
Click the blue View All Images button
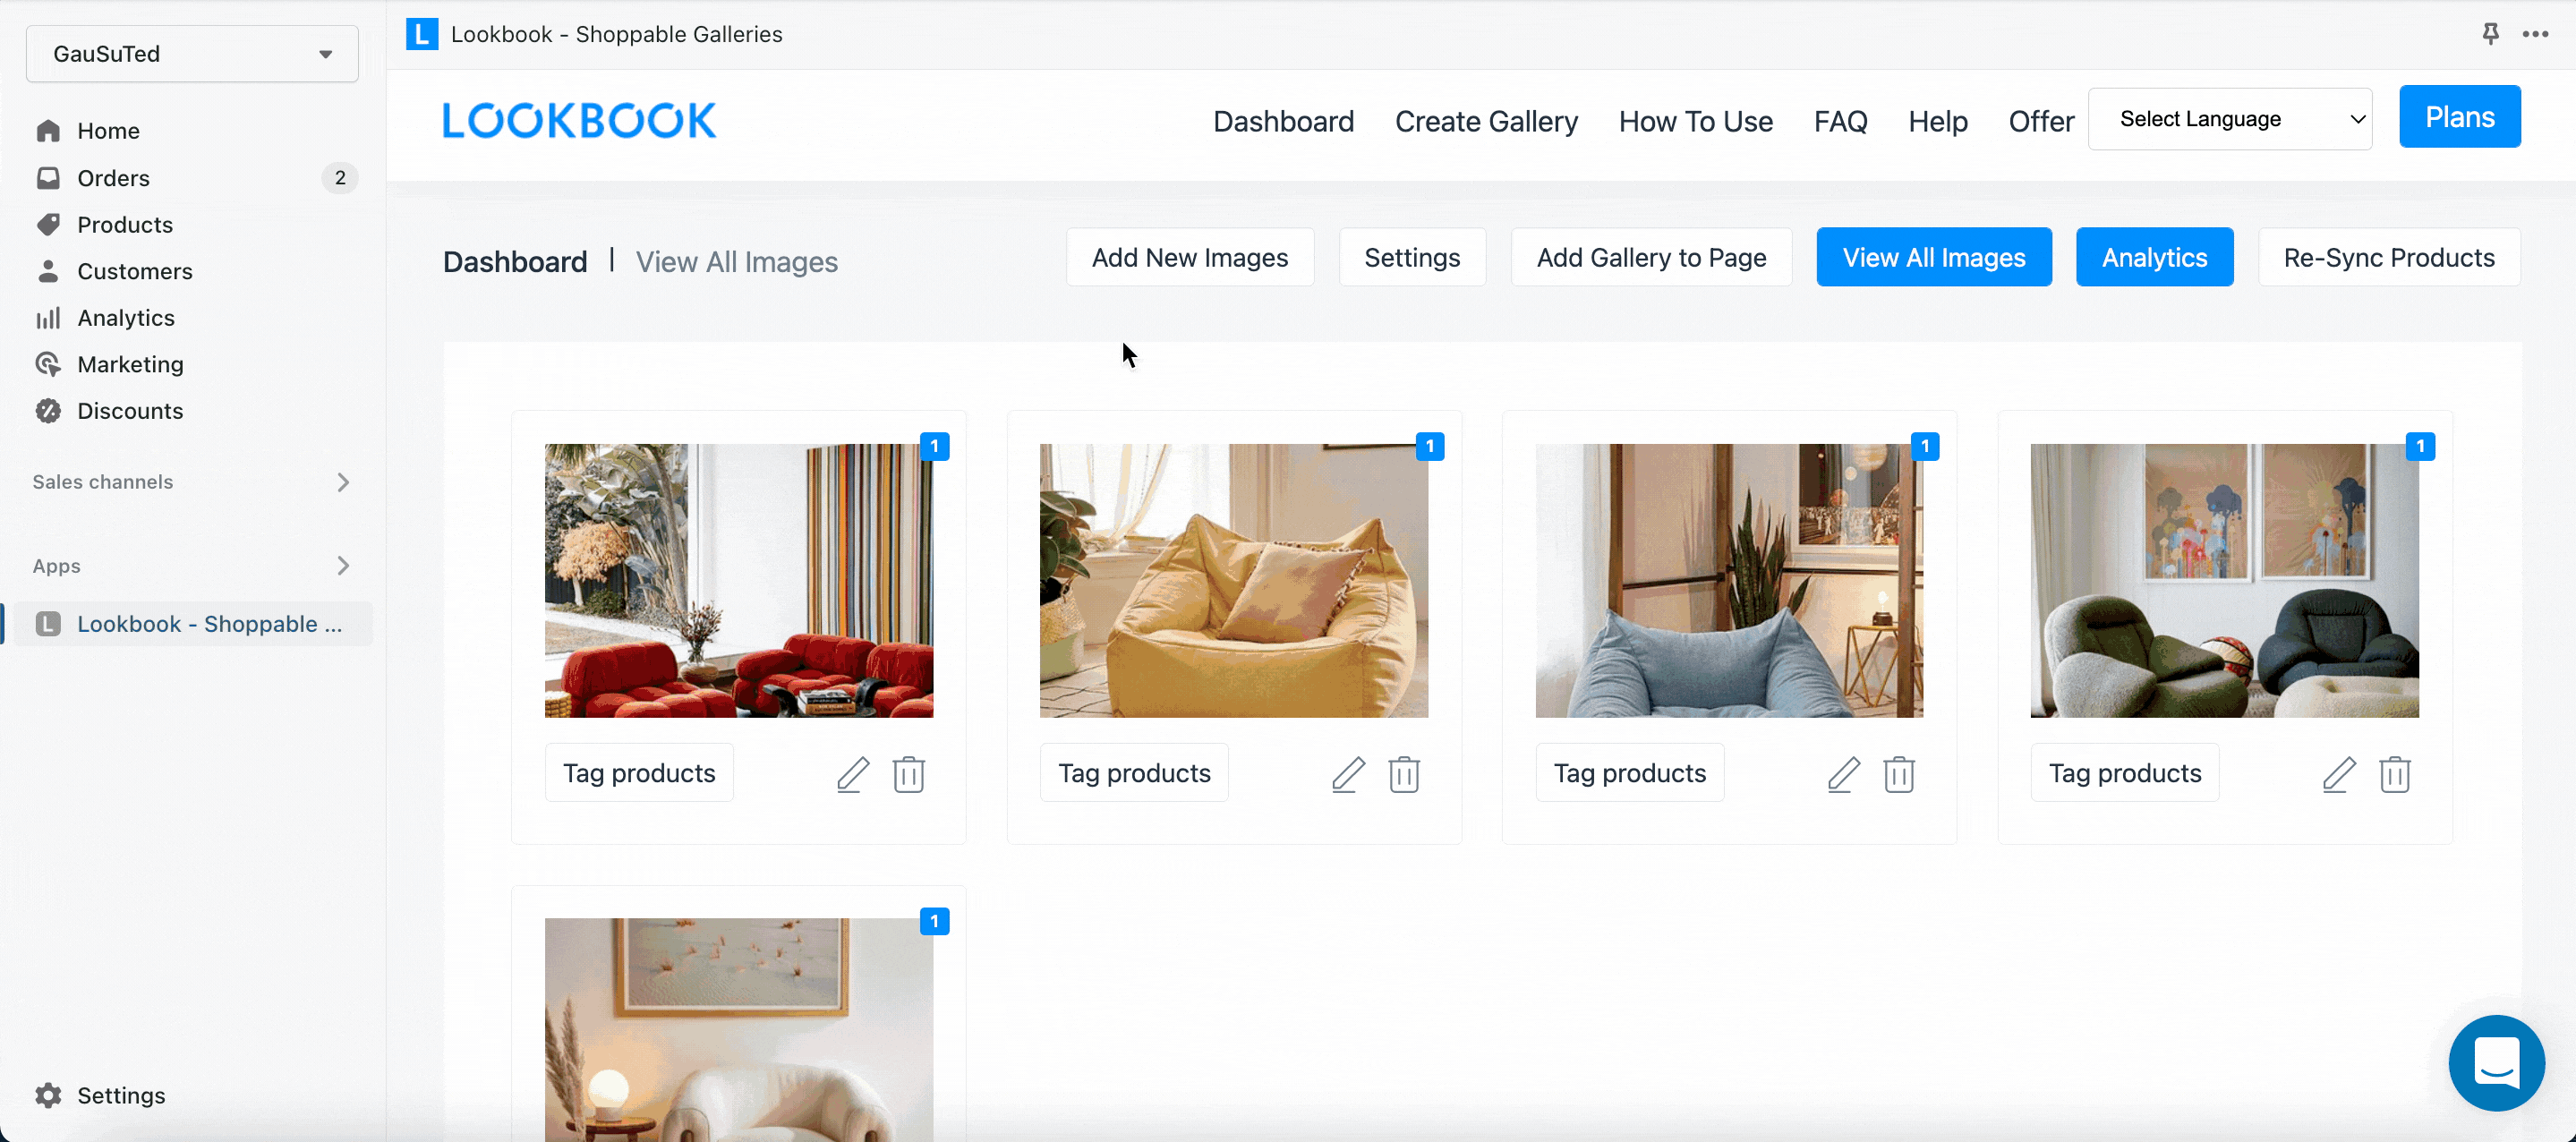pos(1933,257)
